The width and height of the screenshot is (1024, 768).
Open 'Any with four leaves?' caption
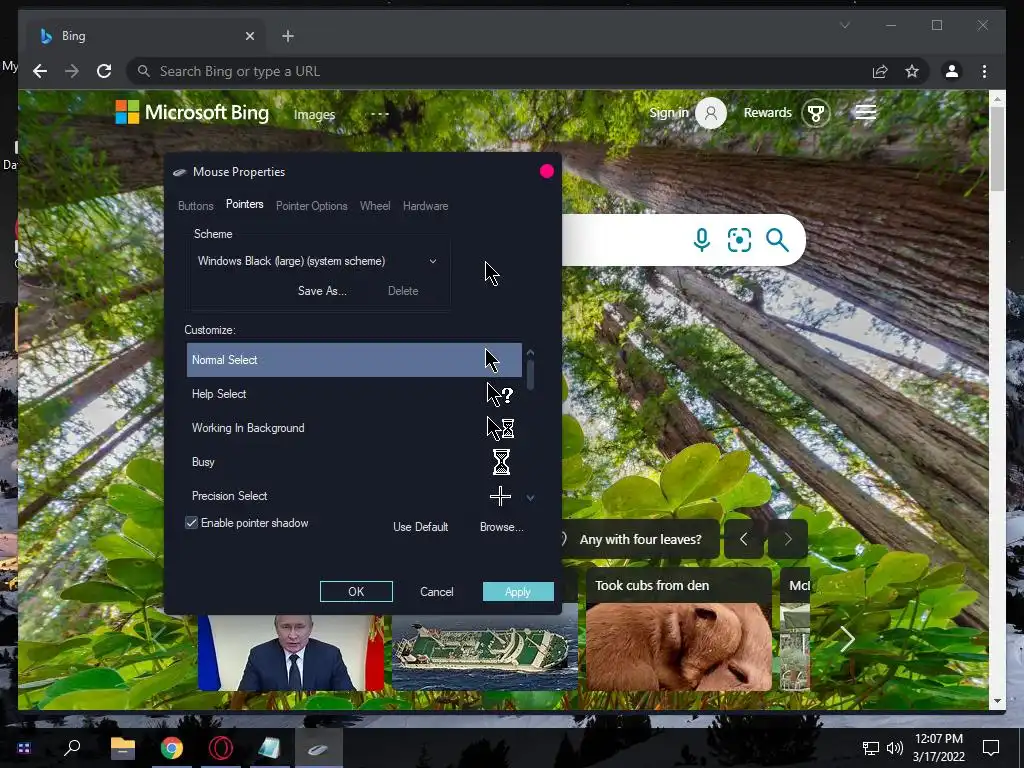(640, 539)
